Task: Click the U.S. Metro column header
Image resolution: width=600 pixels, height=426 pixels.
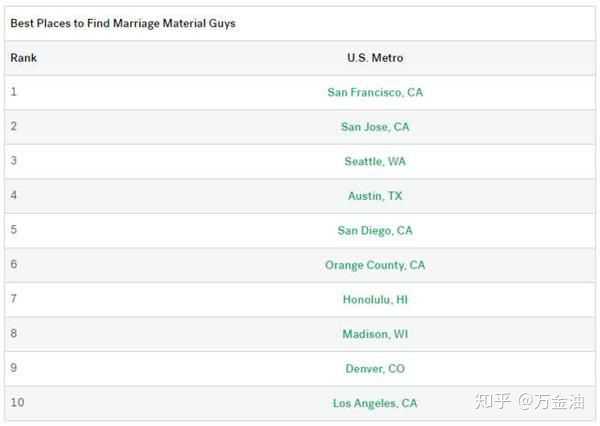Action: click(x=375, y=58)
